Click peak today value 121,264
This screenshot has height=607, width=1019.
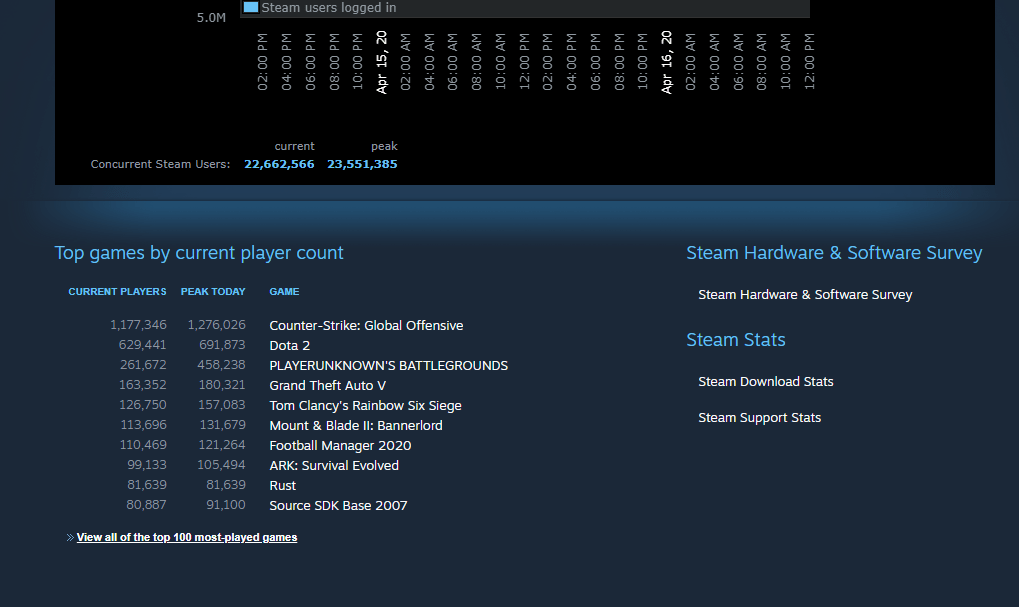[x=222, y=445]
